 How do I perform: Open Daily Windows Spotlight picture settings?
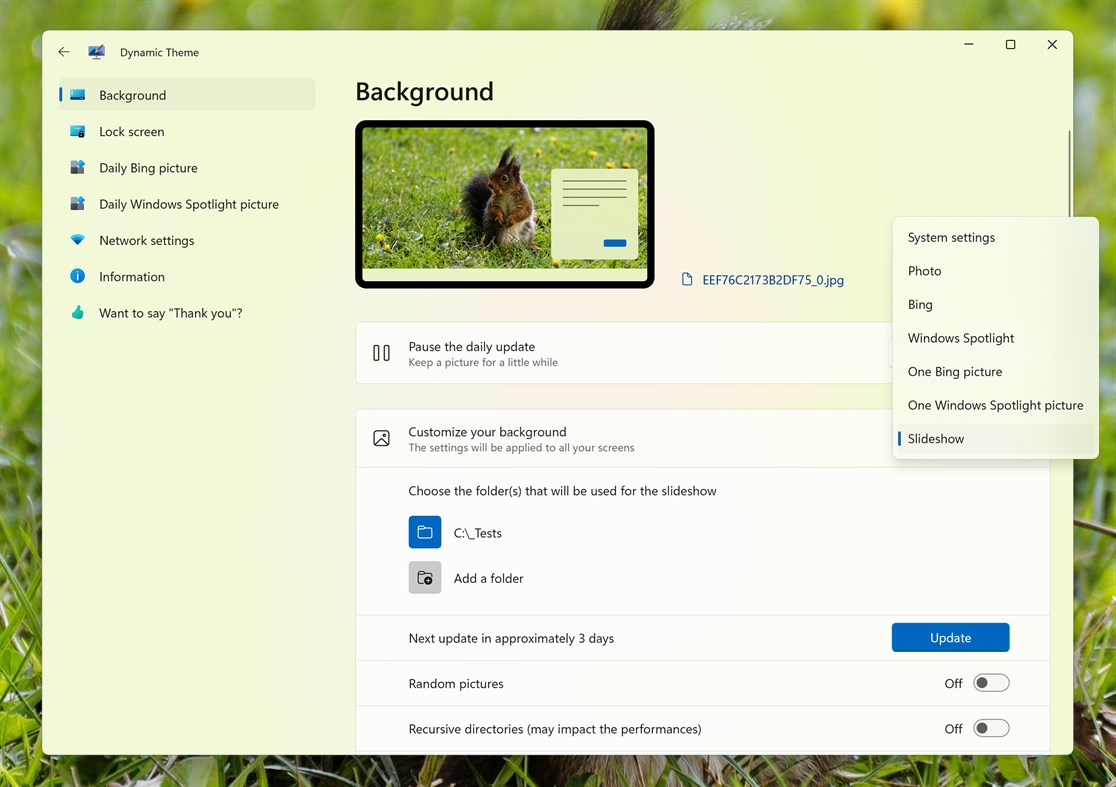78,203
